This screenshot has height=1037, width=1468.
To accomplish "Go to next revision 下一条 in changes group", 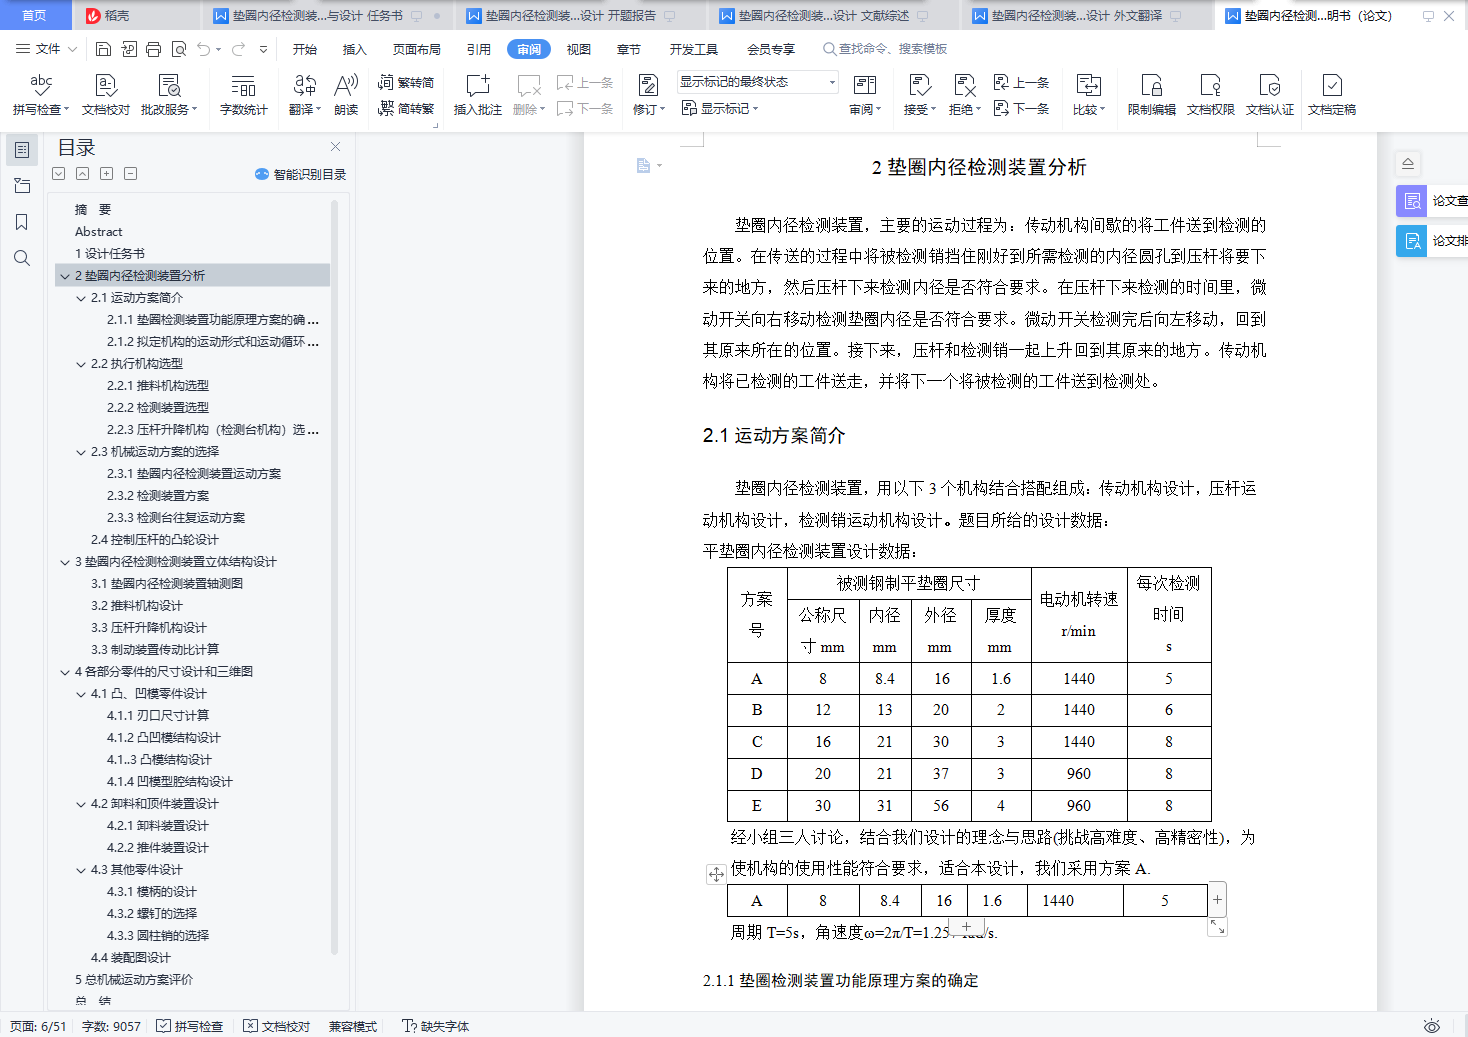I will coord(1022,108).
